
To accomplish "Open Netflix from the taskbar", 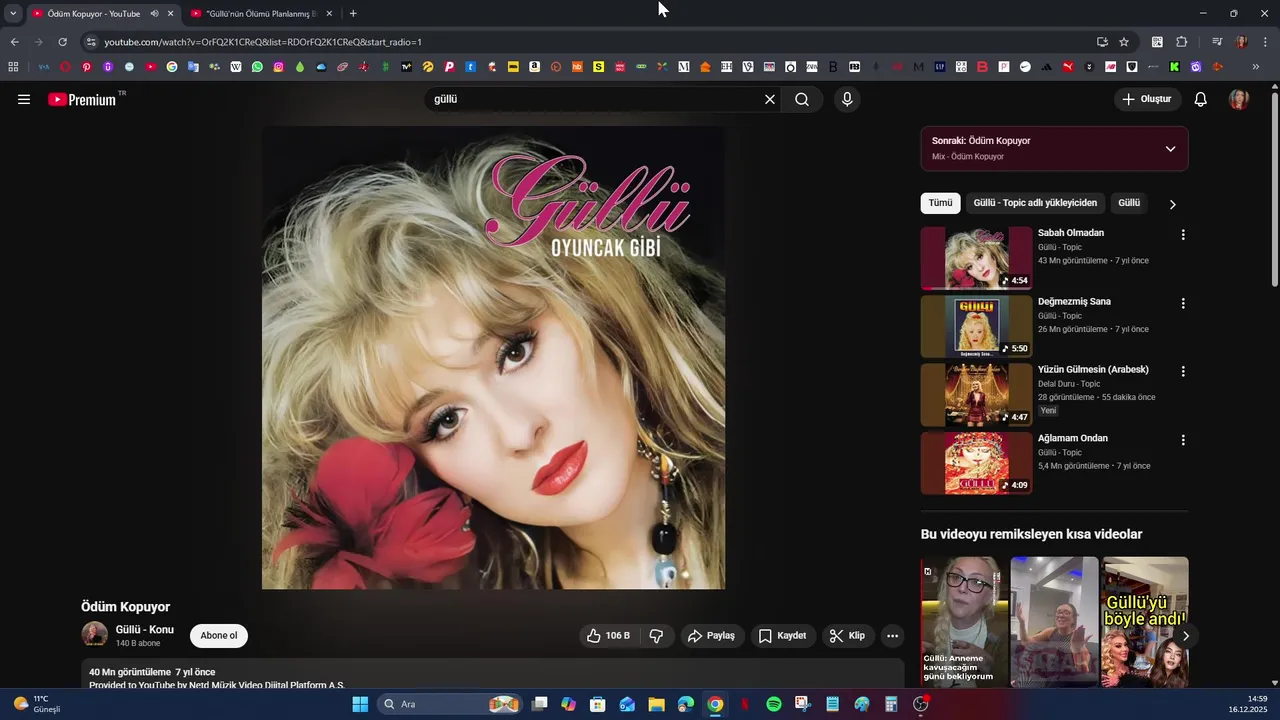I will click(744, 704).
